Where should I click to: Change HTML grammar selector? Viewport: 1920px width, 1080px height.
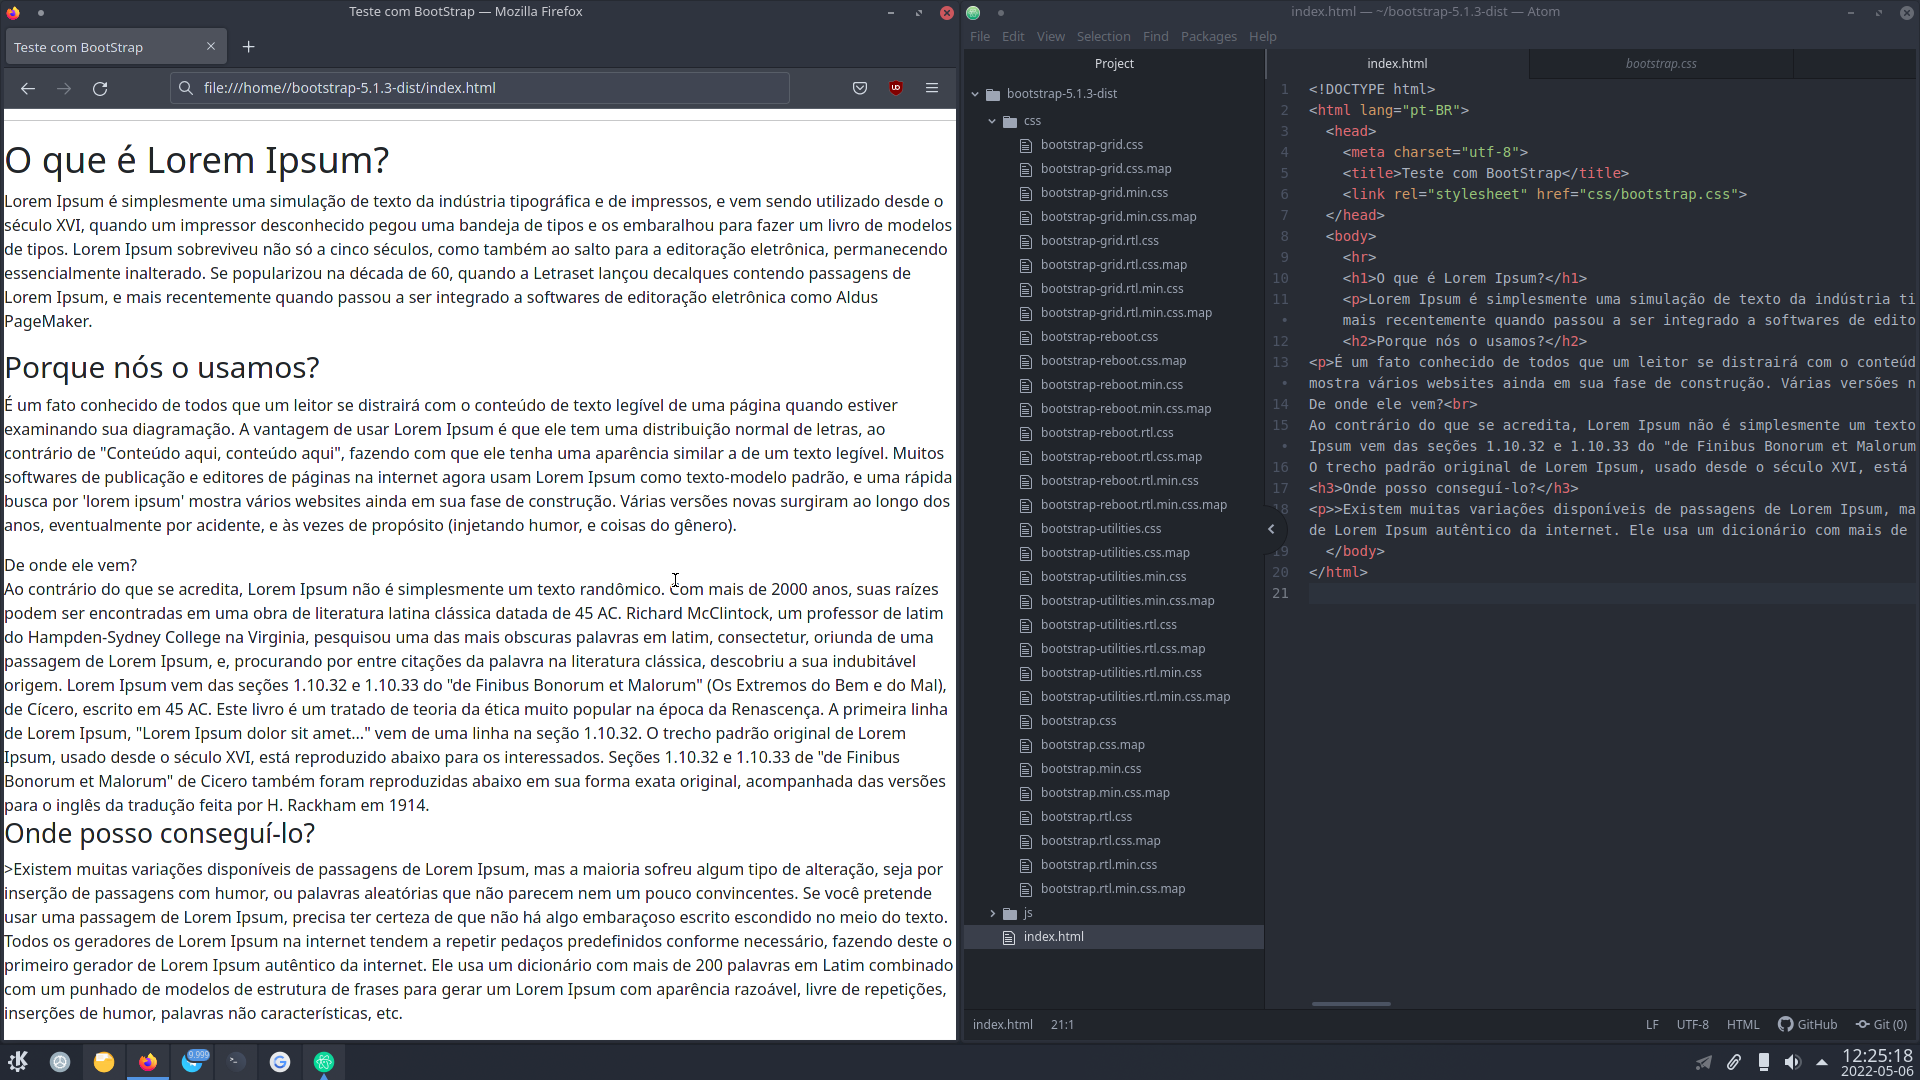1742,1025
